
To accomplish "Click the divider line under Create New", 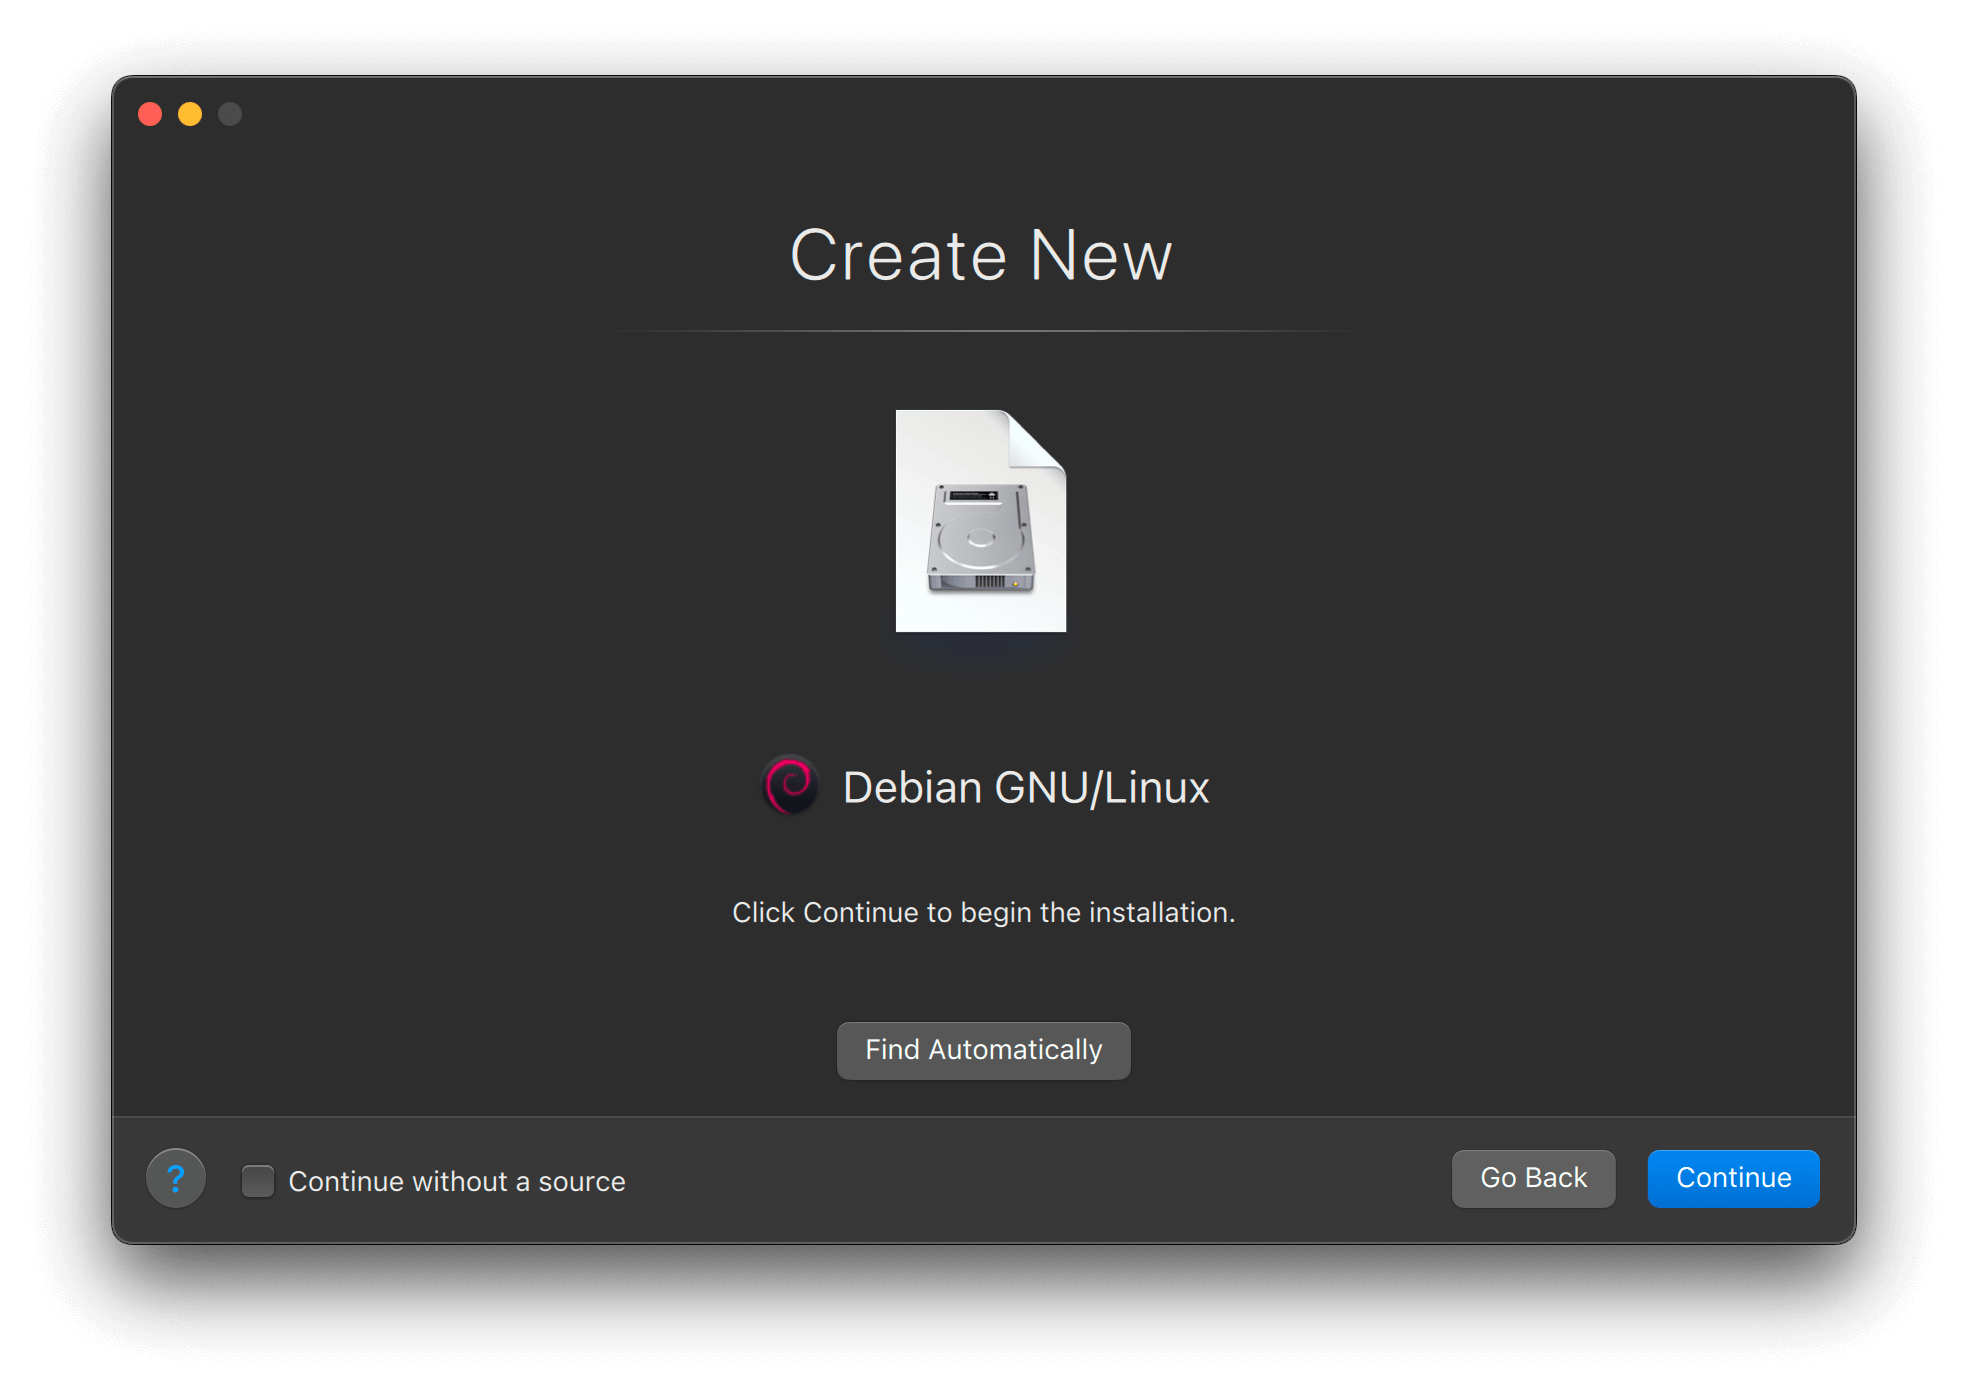I will coord(985,328).
